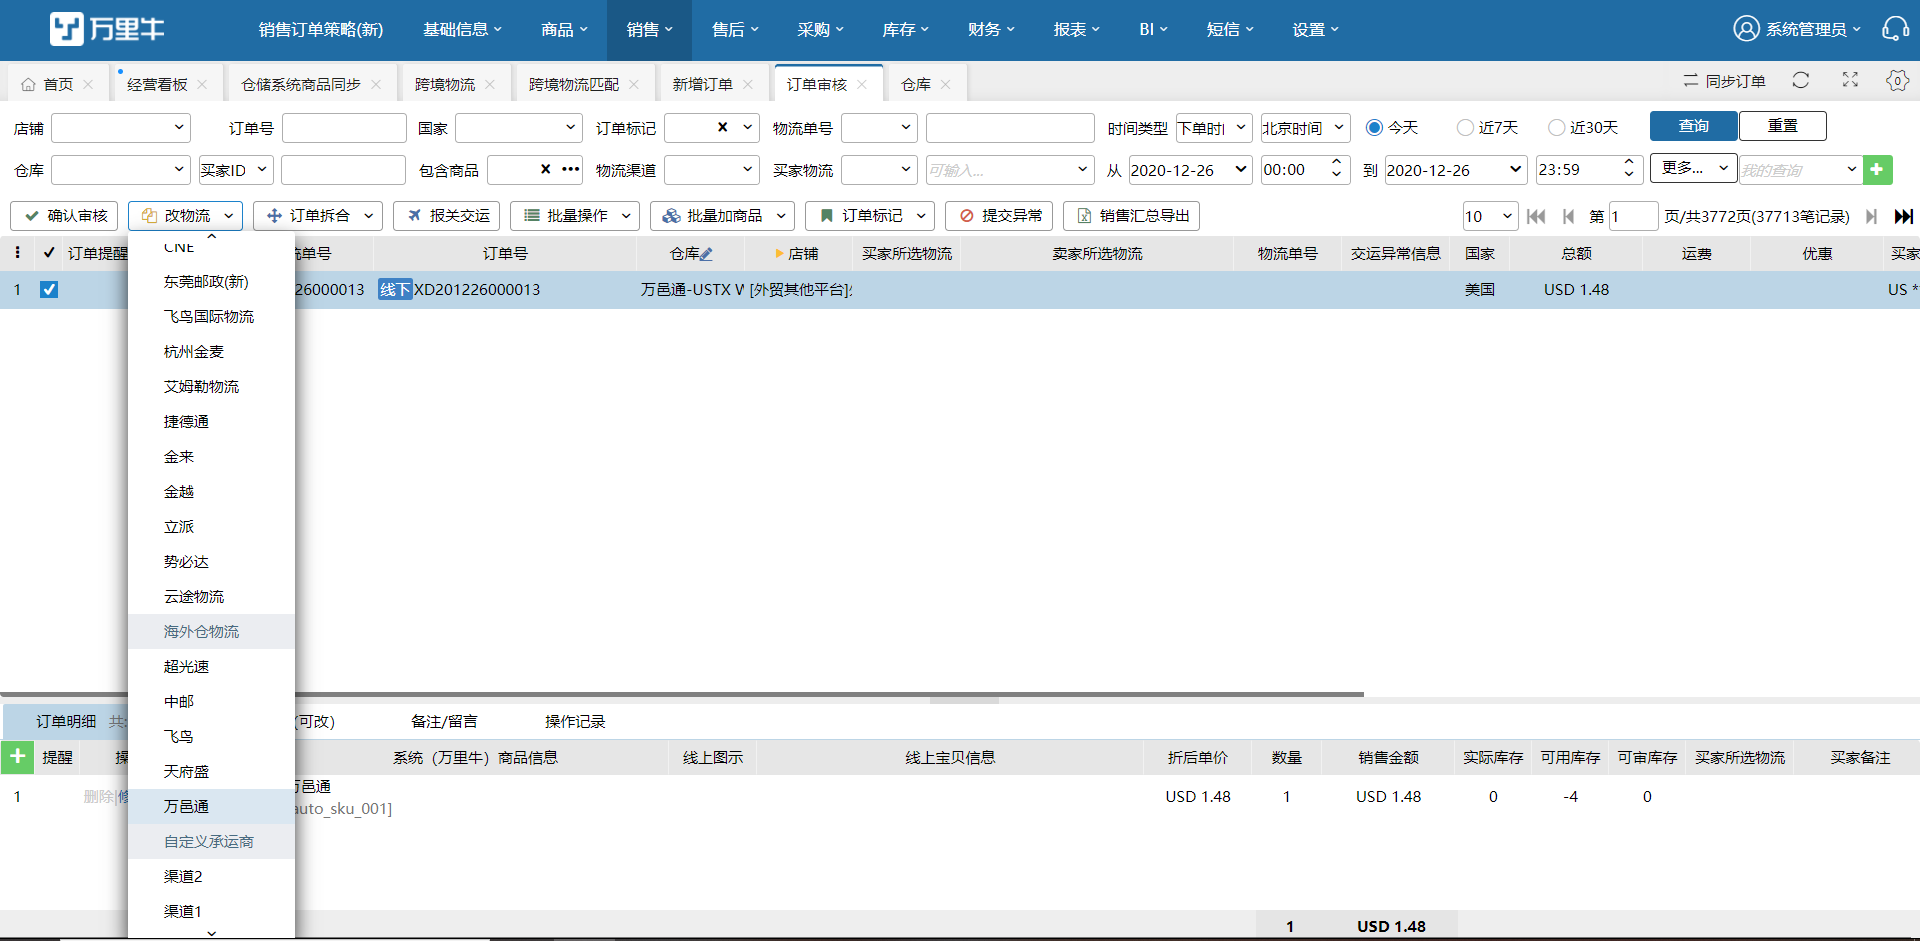Toggle fullscreen expand icon
1920x941 pixels.
[x=1850, y=80]
